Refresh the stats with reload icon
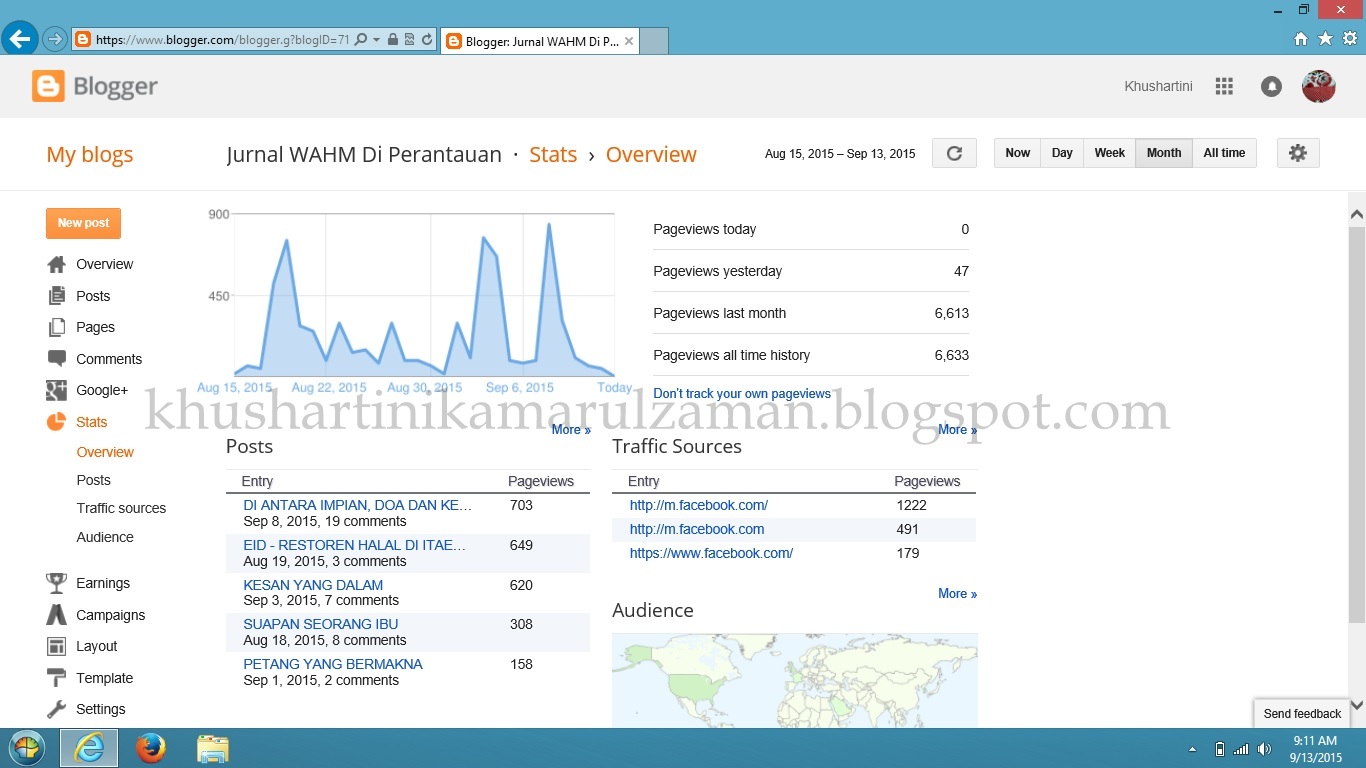This screenshot has width=1366, height=768. point(954,153)
